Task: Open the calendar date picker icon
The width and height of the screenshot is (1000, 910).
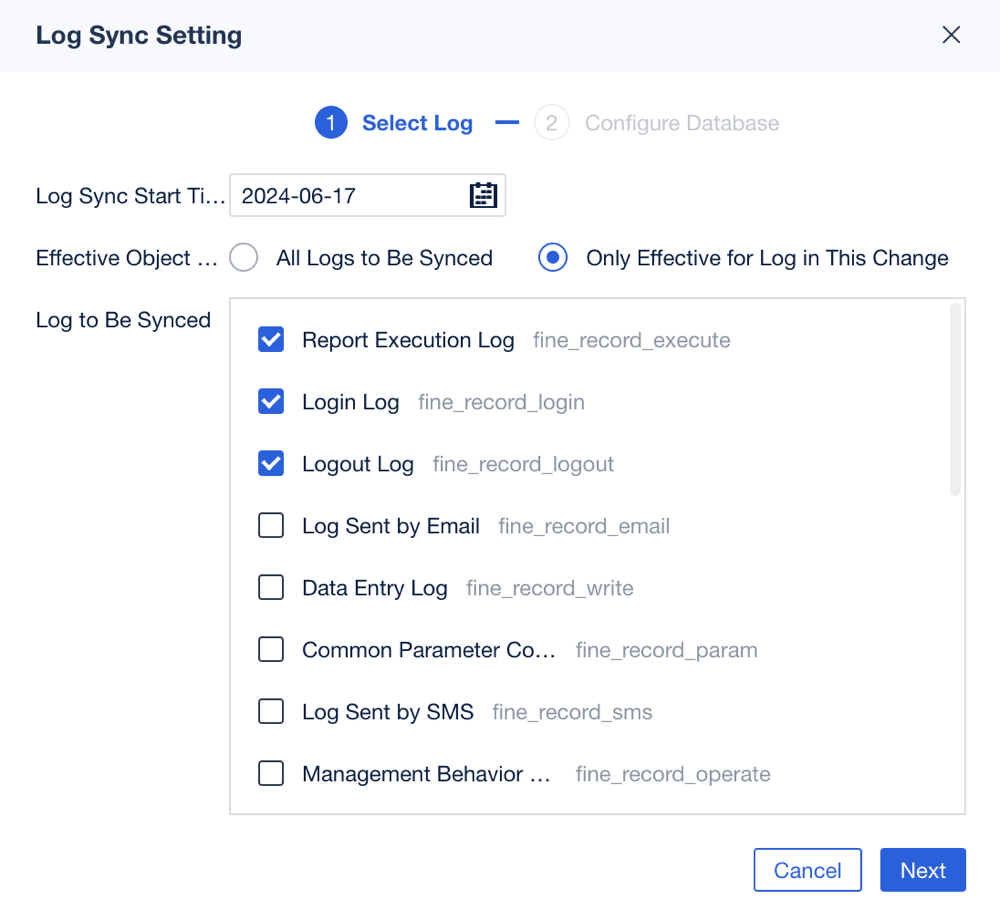Action: 483,195
